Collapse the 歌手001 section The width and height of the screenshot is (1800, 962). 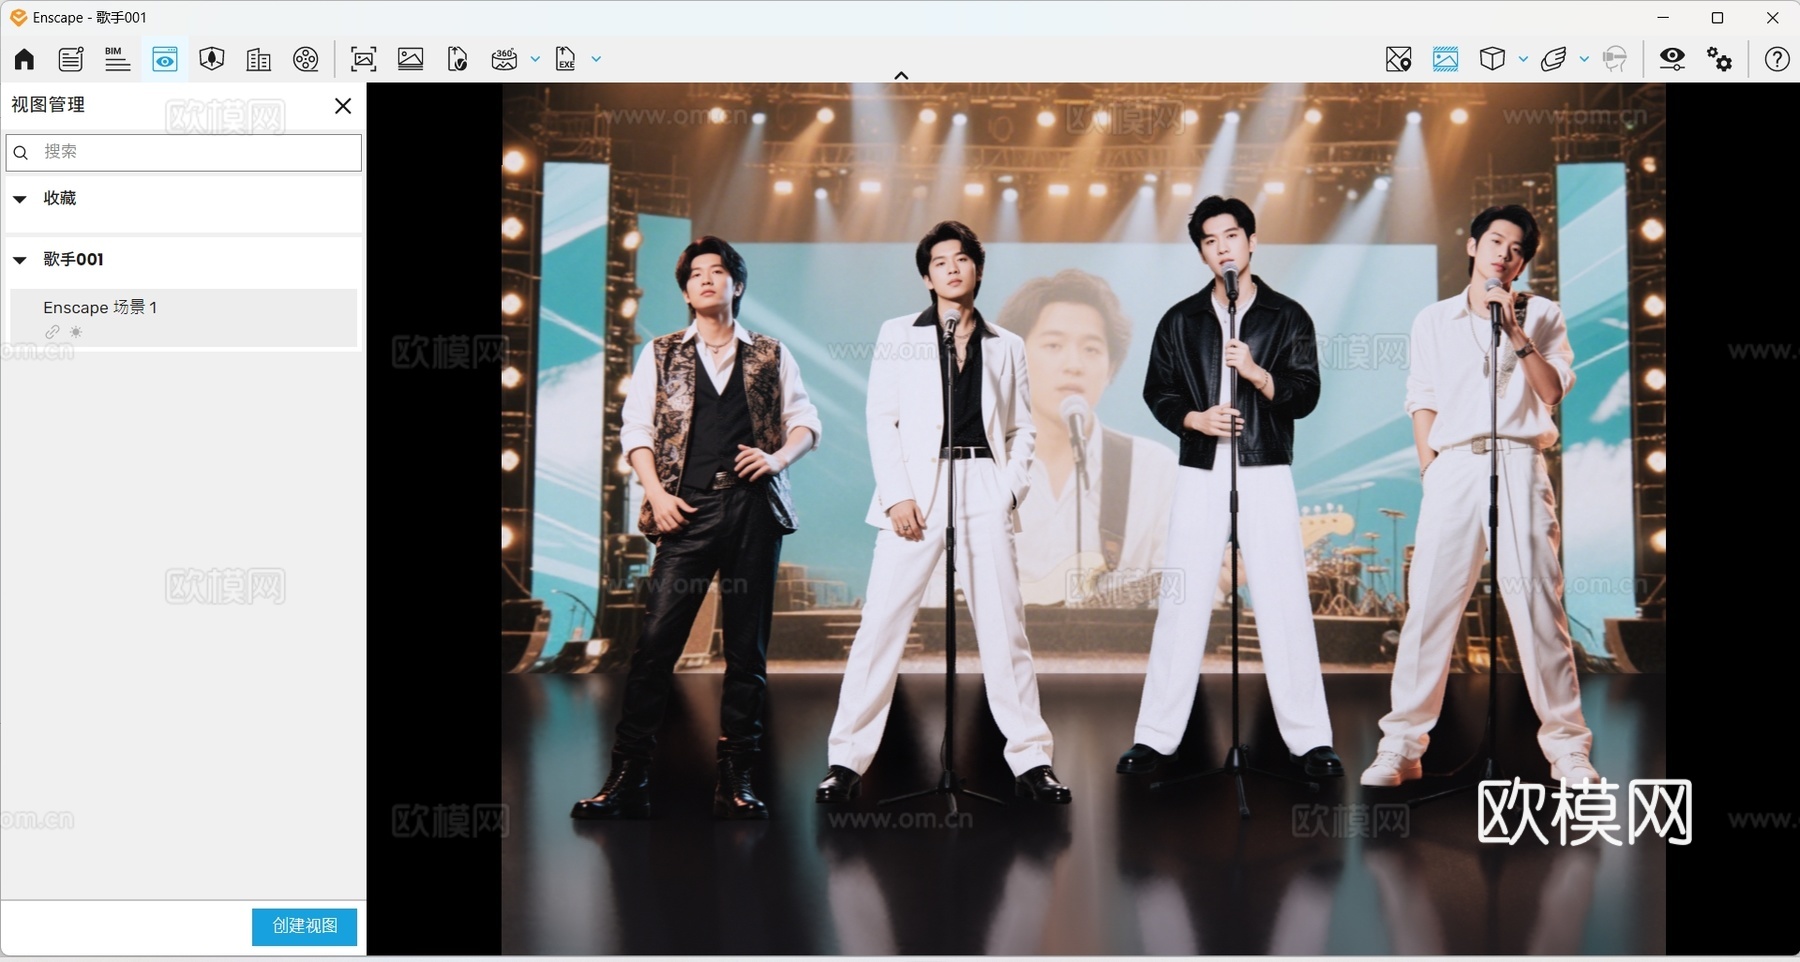tap(20, 260)
